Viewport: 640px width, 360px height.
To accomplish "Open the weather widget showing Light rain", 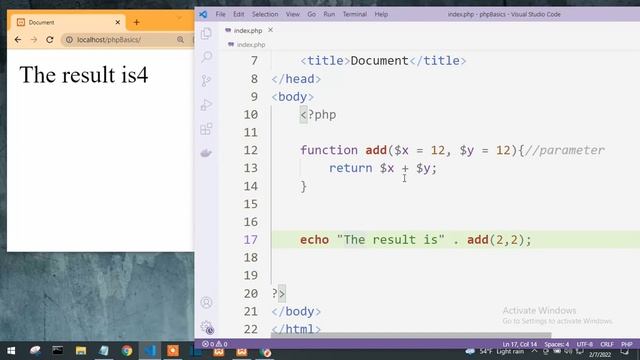I will (x=495, y=351).
